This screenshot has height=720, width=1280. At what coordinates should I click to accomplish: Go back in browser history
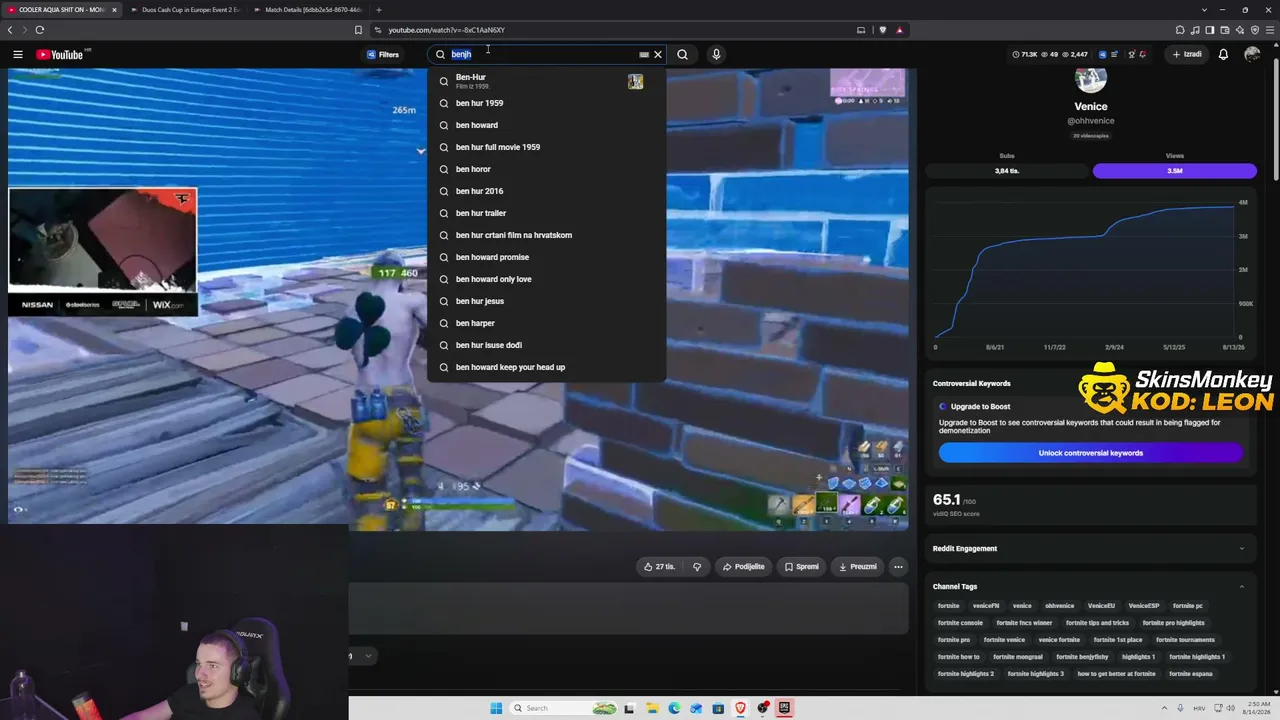pos(10,30)
